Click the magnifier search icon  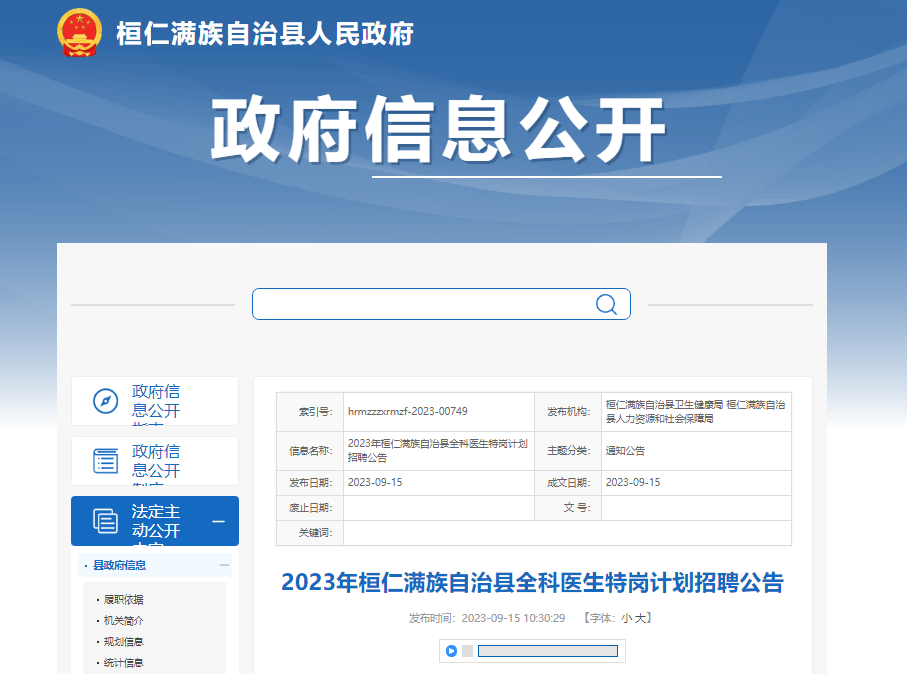coord(606,304)
